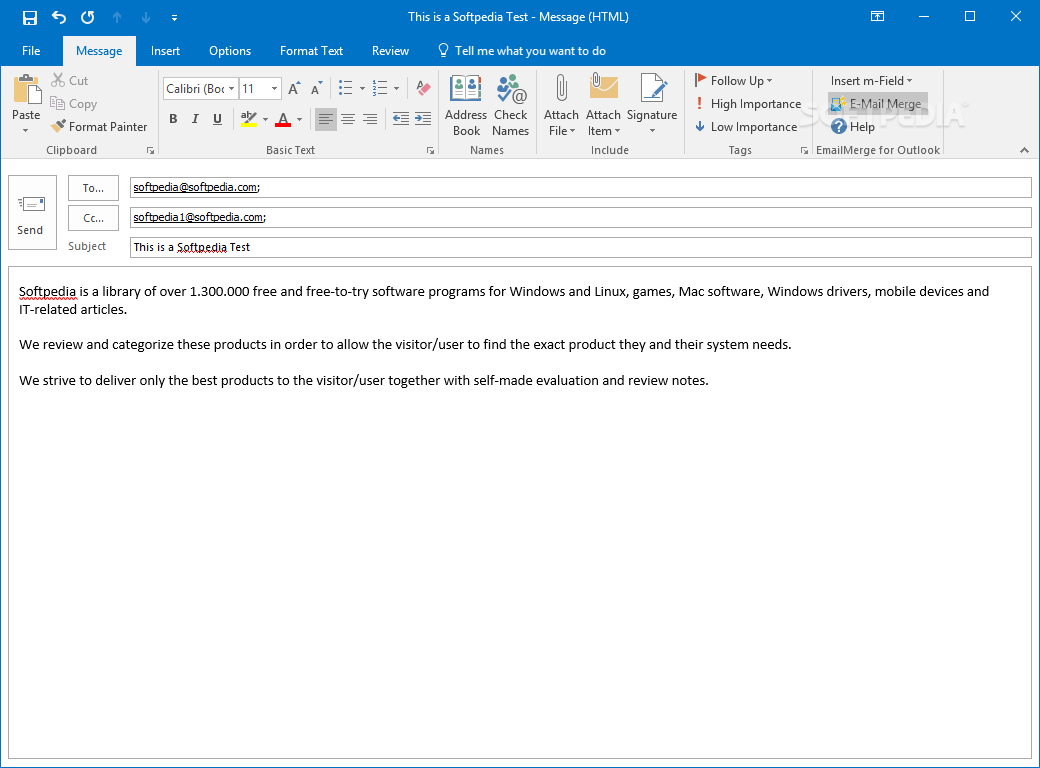Open Customize Quick Access Toolbar dropdown
The image size is (1040, 768).
(174, 18)
